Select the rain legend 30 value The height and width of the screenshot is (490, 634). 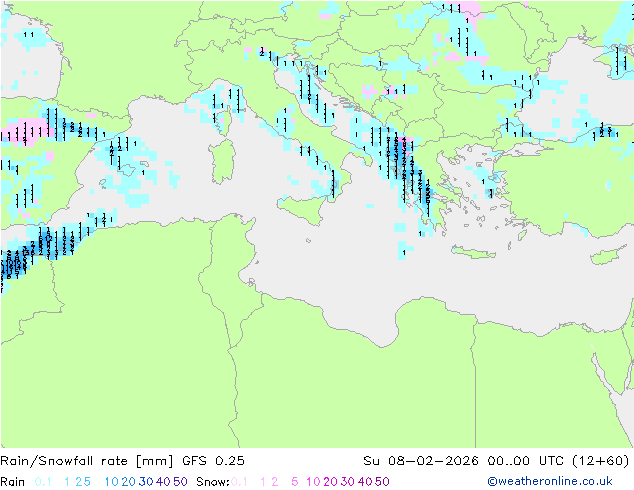[x=146, y=482]
